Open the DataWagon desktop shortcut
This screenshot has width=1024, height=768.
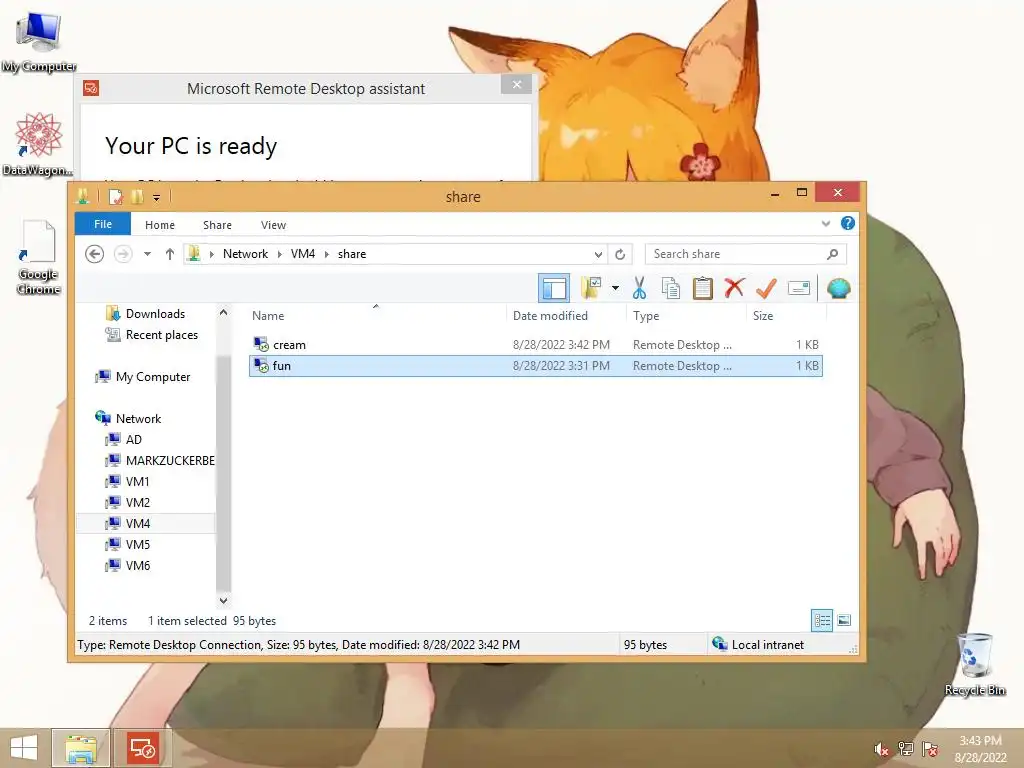tap(37, 144)
